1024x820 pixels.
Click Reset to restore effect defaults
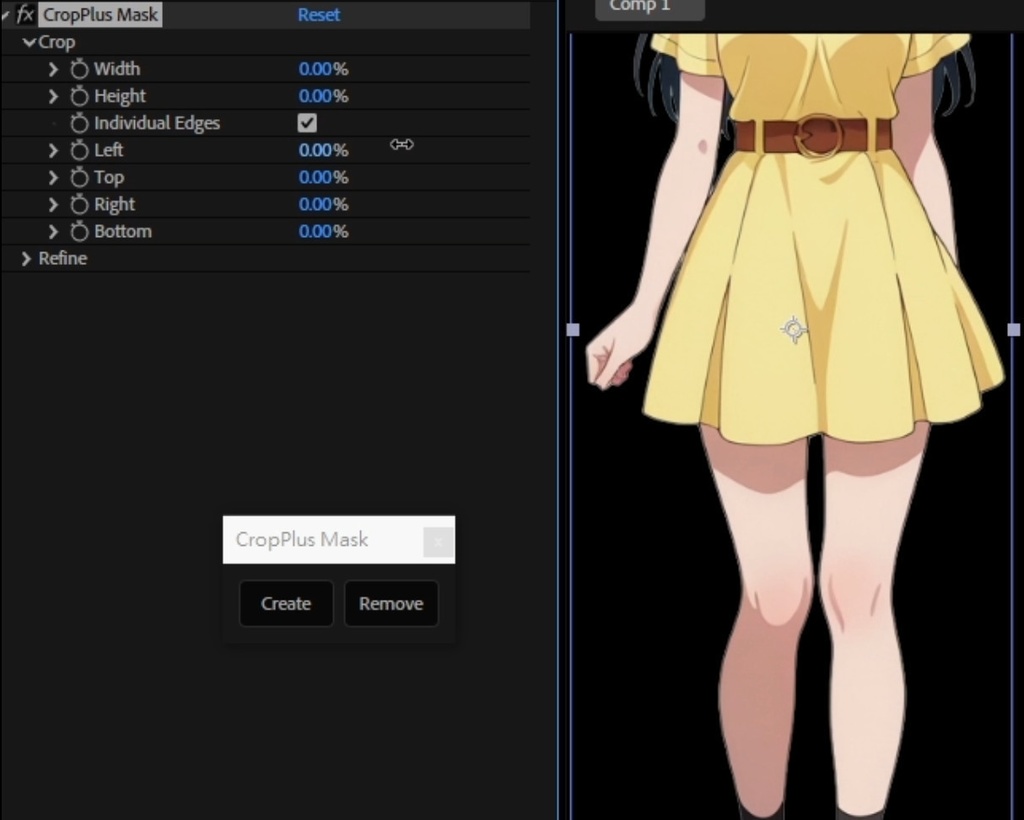(318, 14)
